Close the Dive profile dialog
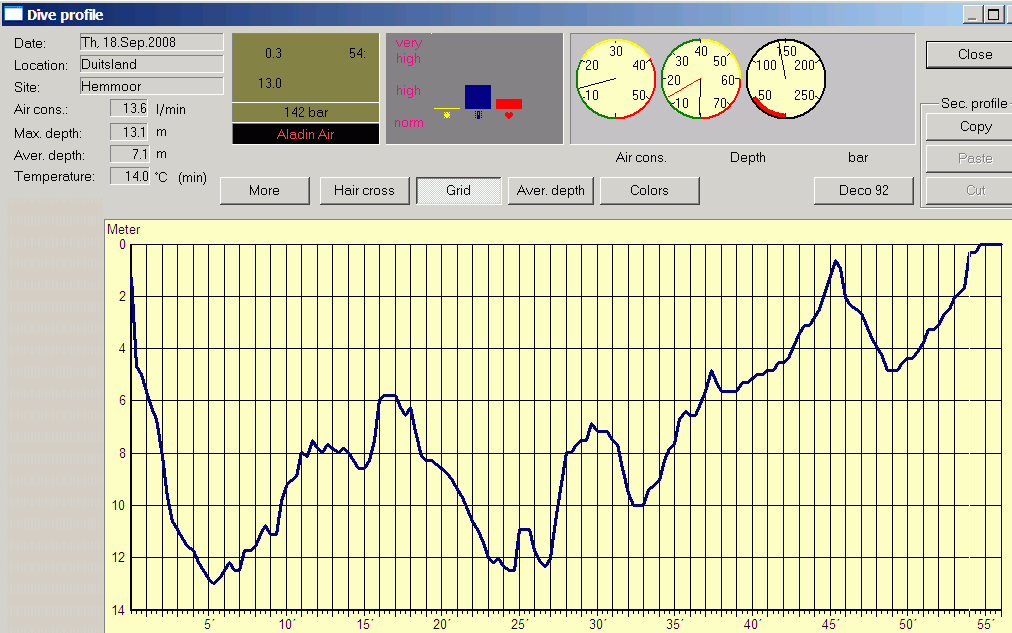 (x=969, y=55)
